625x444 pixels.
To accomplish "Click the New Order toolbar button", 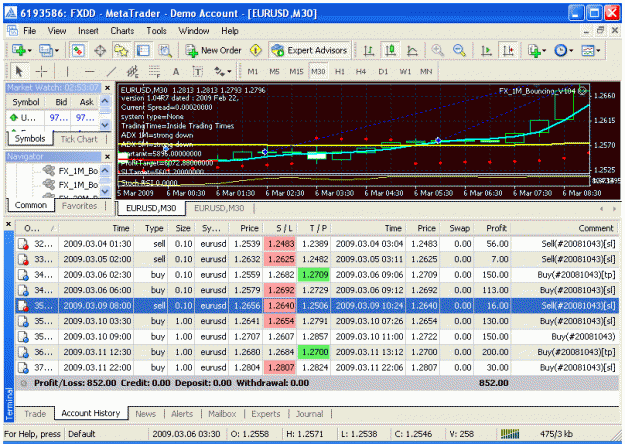I will pyautogui.click(x=214, y=51).
